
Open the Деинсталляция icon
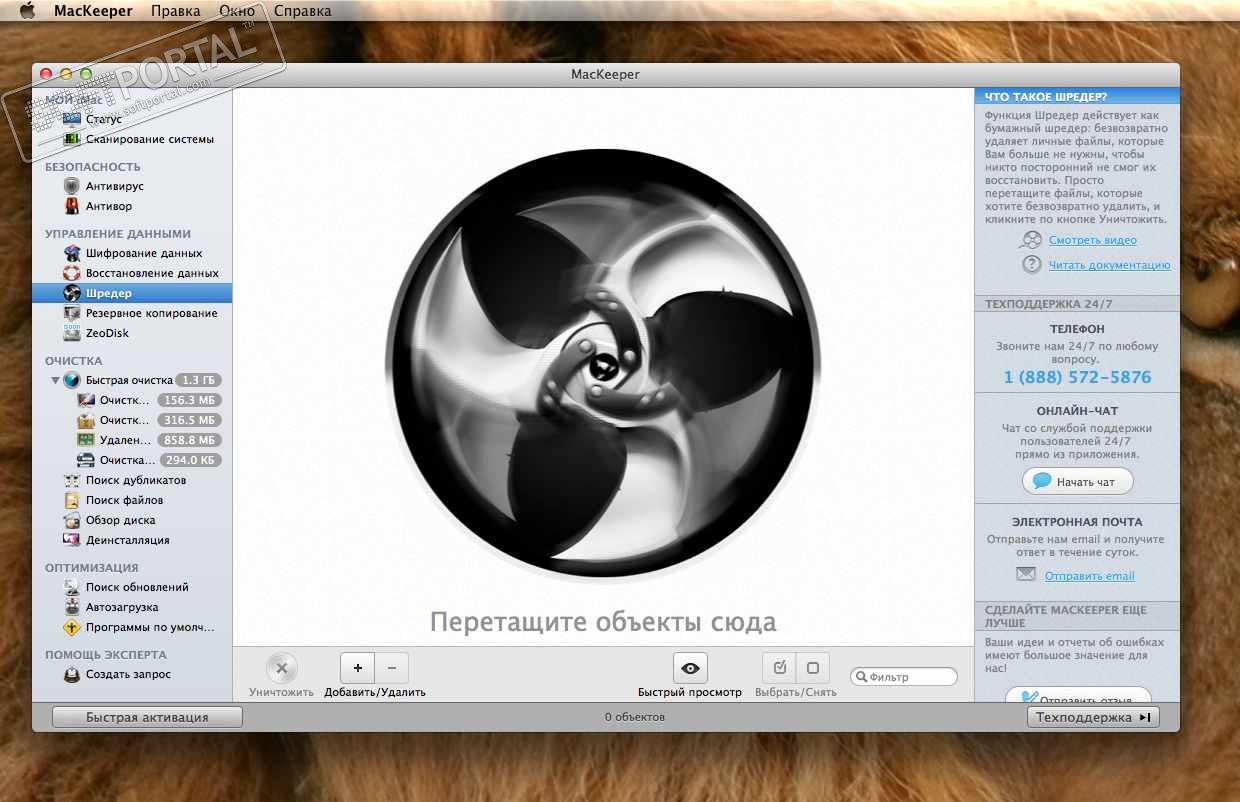tap(72, 540)
